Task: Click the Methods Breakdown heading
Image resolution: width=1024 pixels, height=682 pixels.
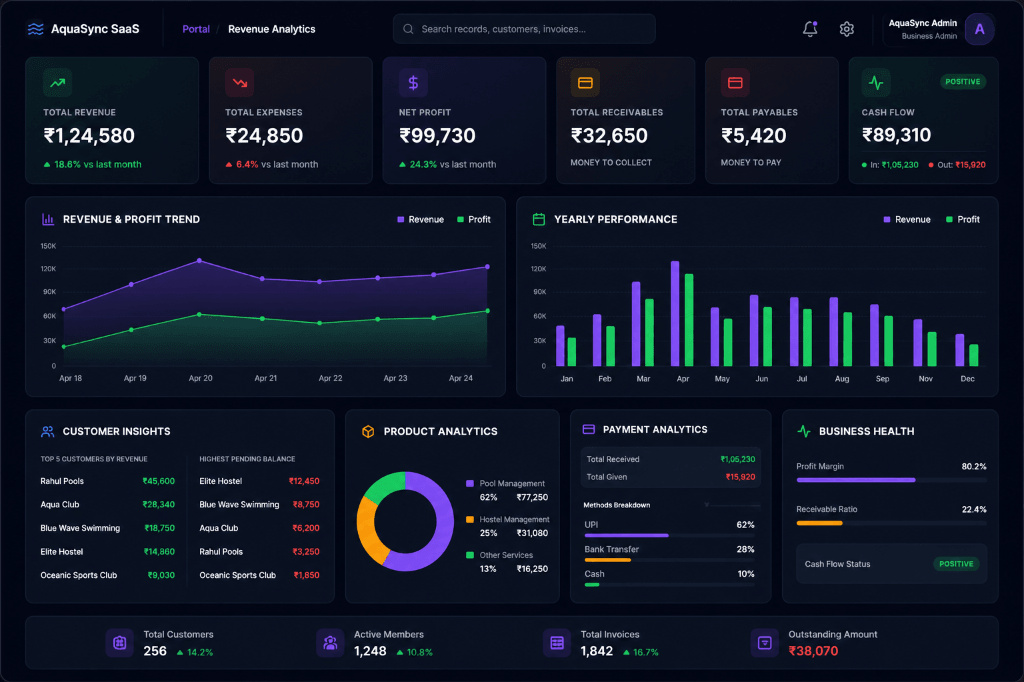Action: tap(616, 505)
